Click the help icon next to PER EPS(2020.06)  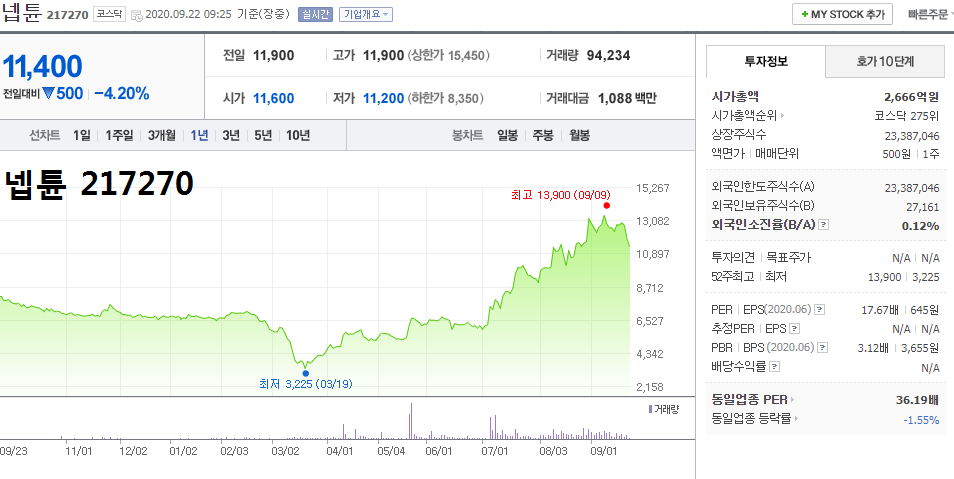(820, 310)
